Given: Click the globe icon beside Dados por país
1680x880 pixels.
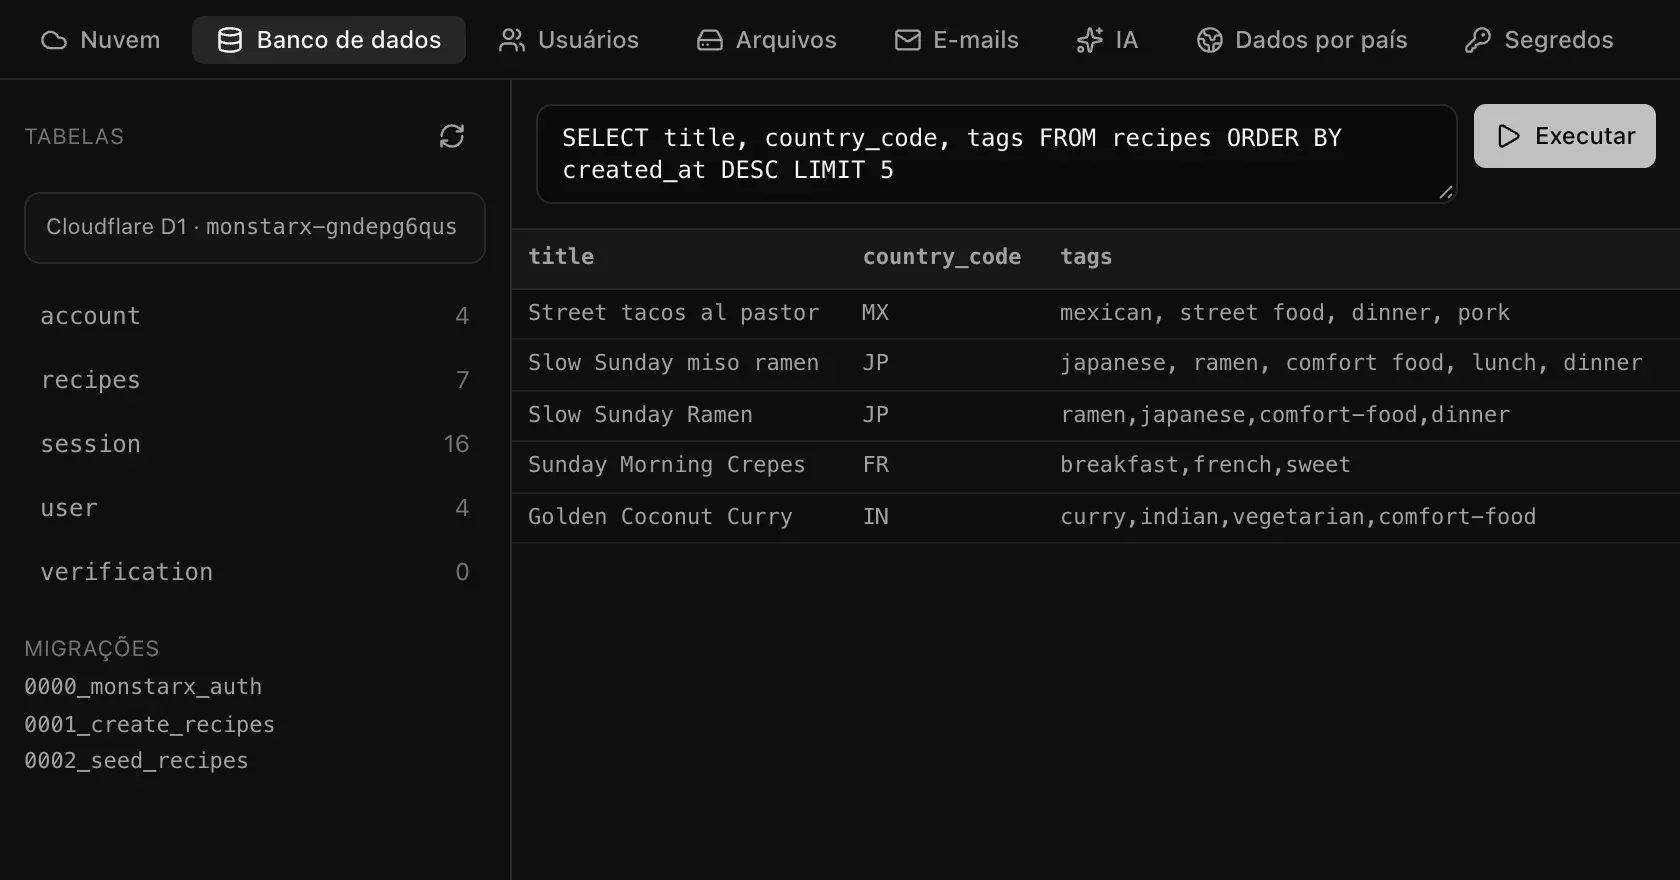Looking at the screenshot, I should [1210, 40].
